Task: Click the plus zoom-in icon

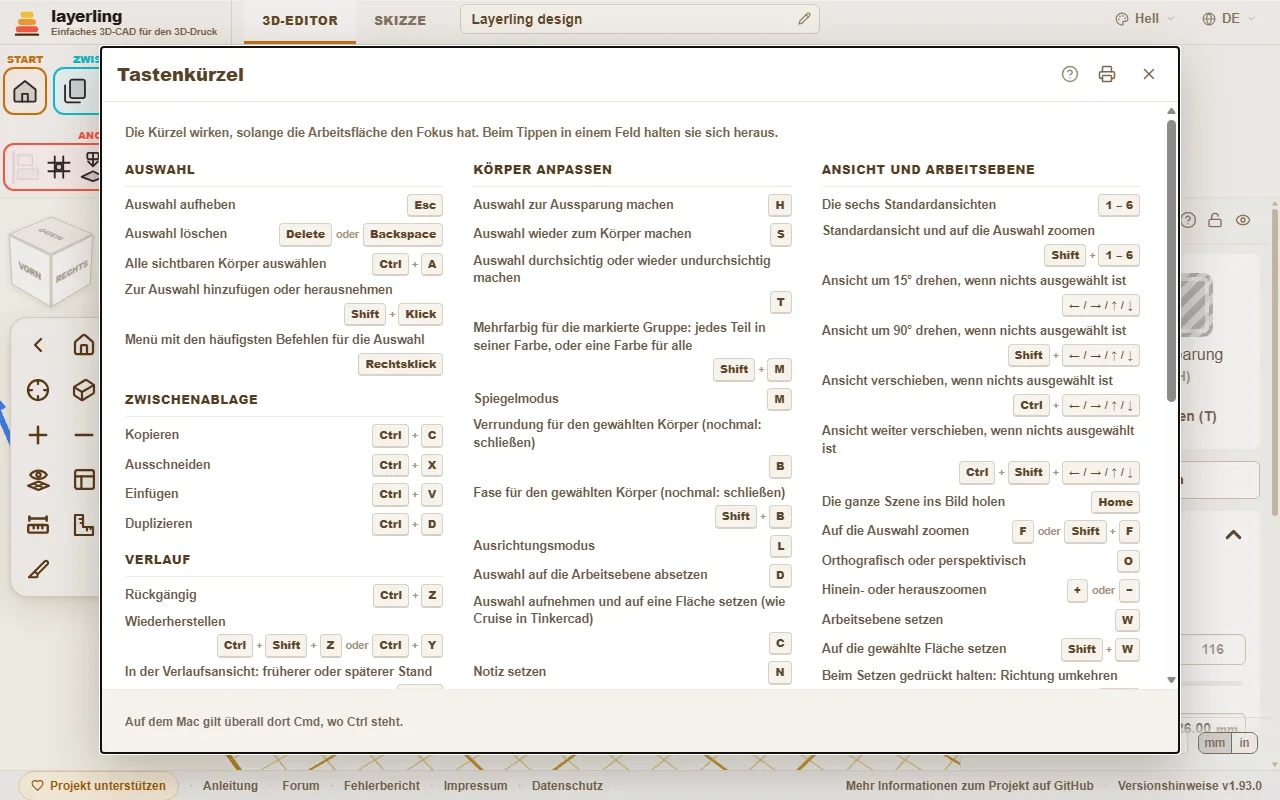Action: tap(38, 435)
